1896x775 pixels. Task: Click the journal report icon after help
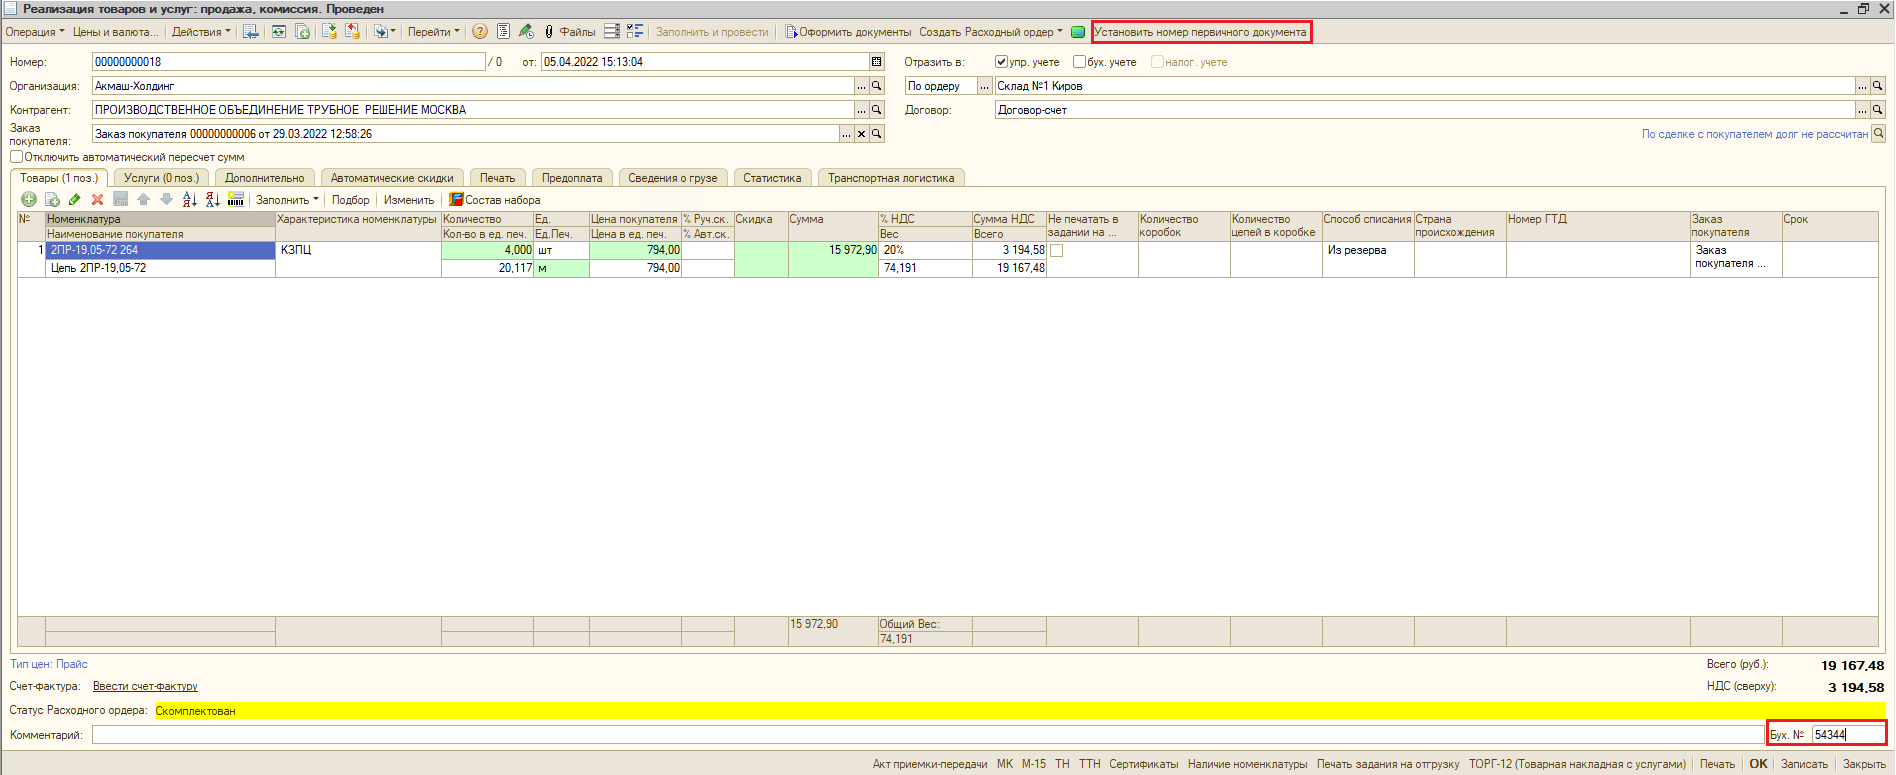(503, 32)
